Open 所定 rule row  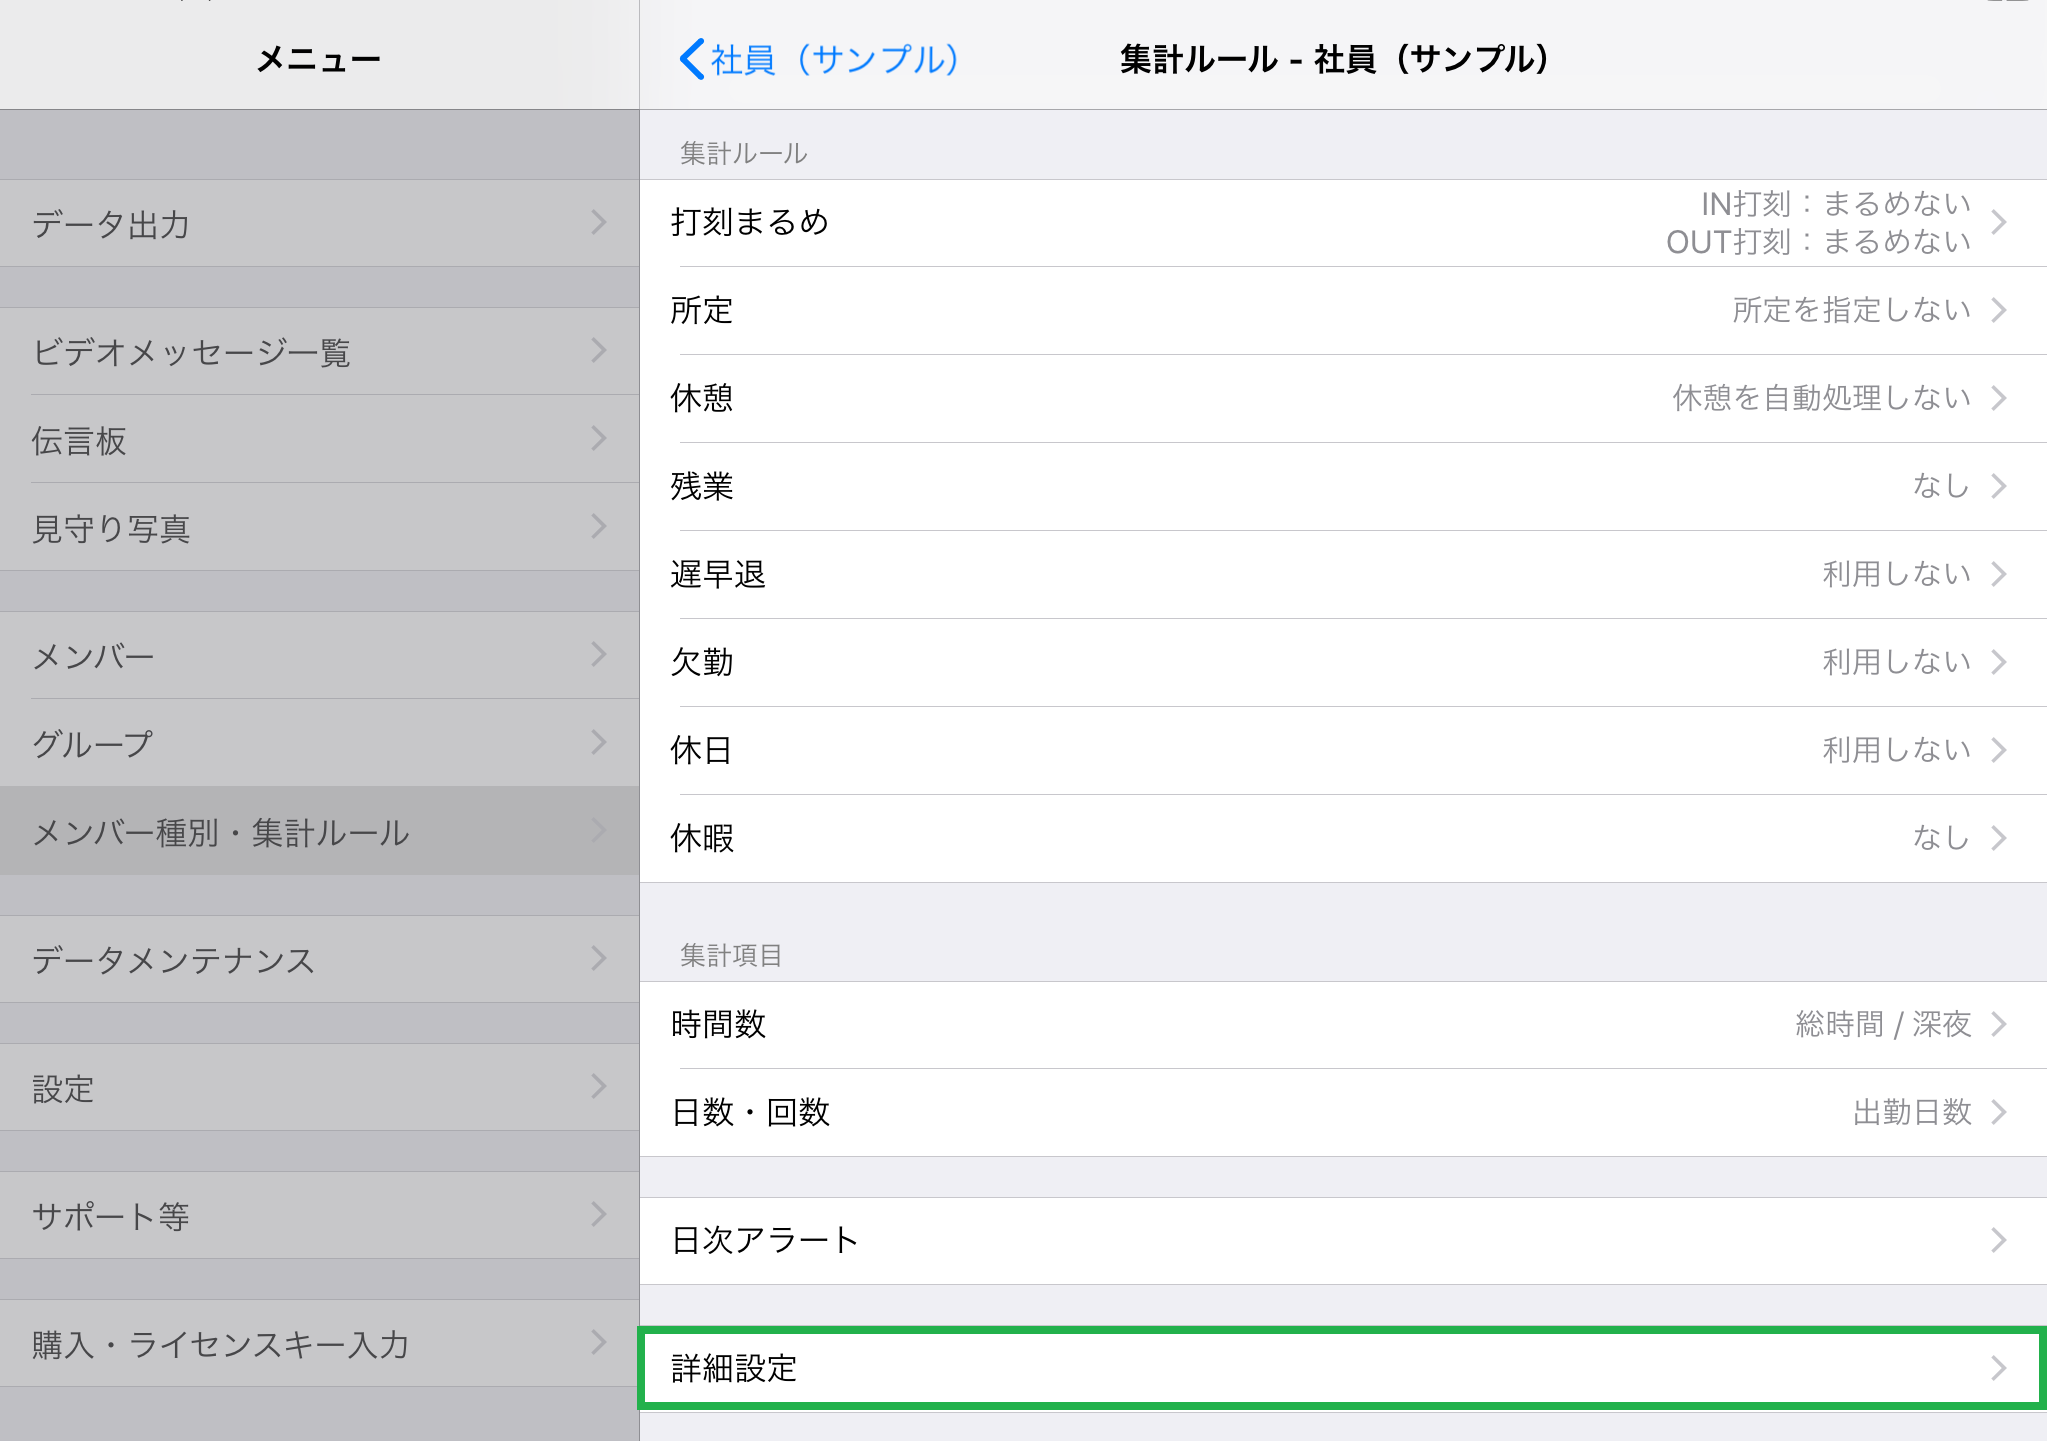coord(1343,311)
